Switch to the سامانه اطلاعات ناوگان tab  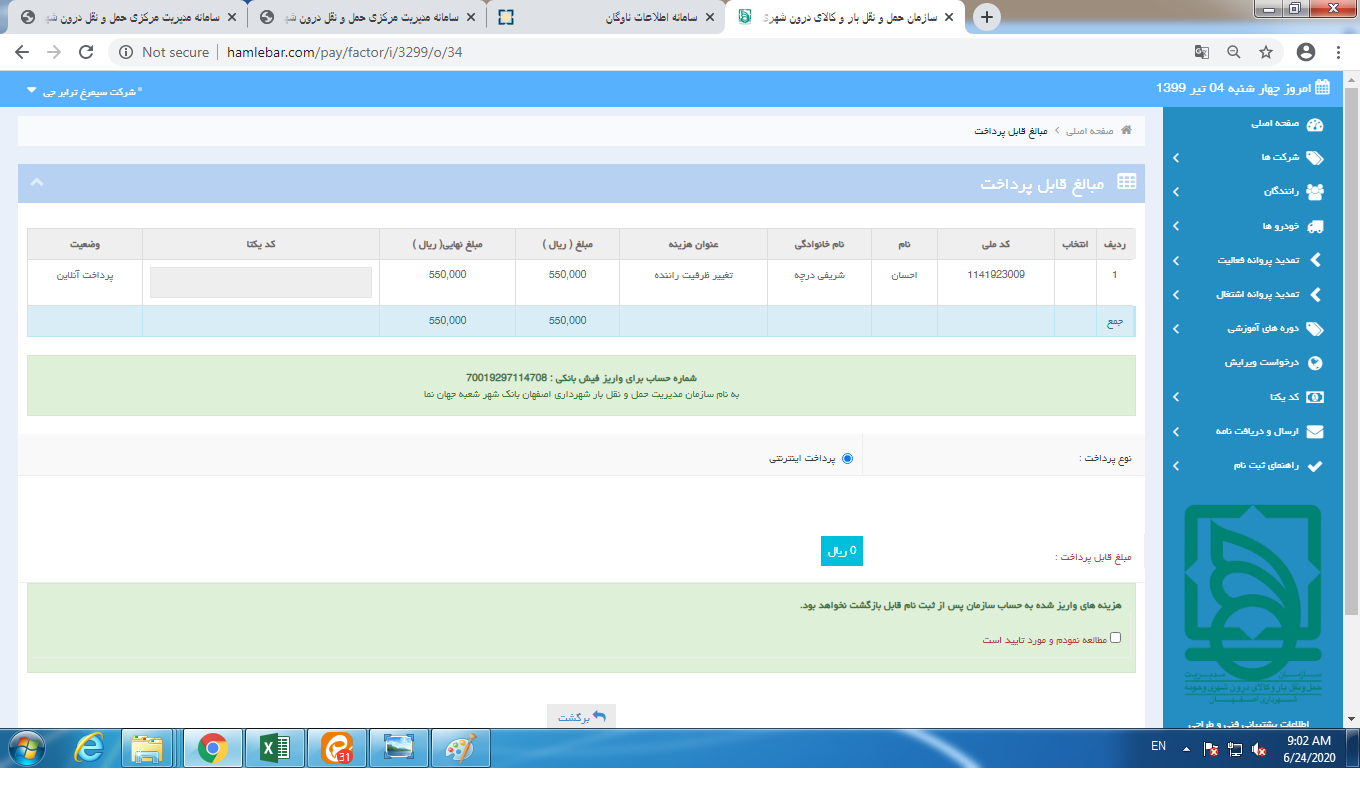(610, 17)
